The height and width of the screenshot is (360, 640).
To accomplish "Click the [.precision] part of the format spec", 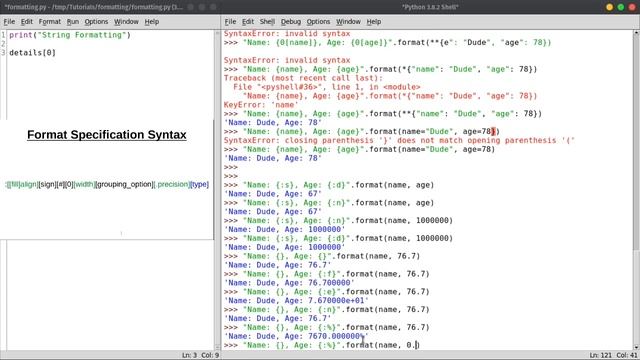I will pyautogui.click(x=172, y=184).
